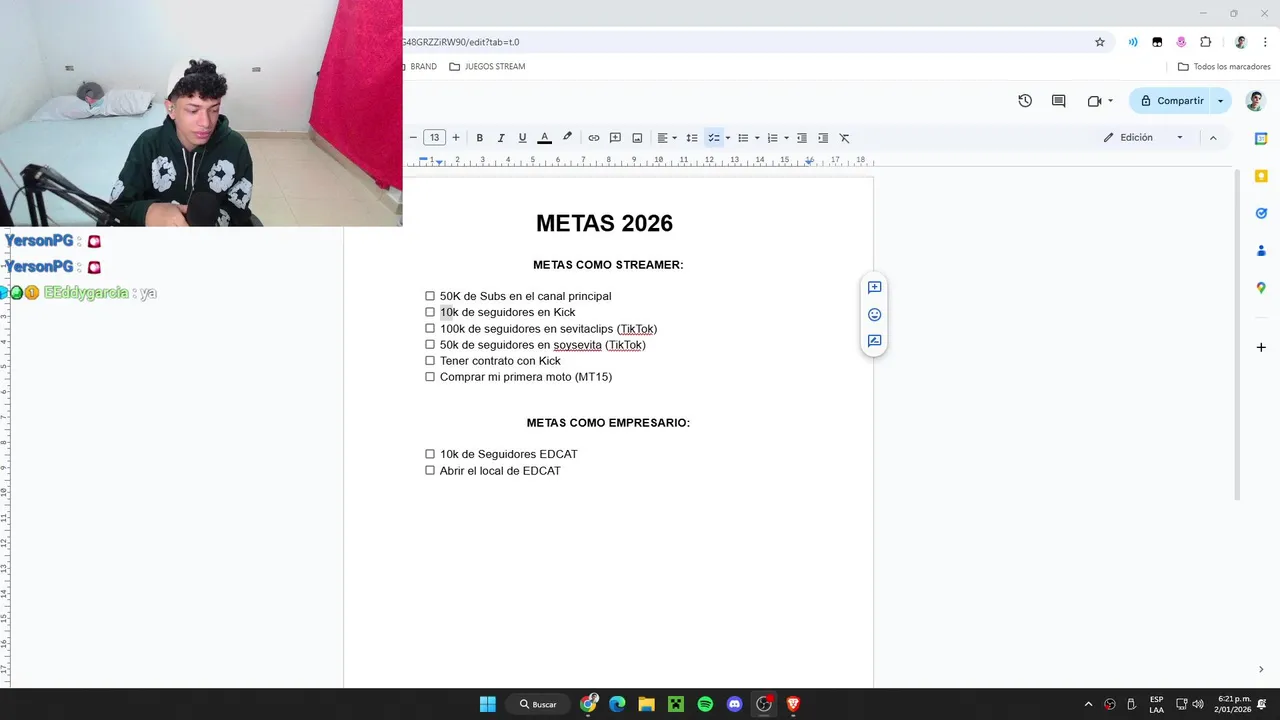Expand the checklist options arrow

(727, 138)
